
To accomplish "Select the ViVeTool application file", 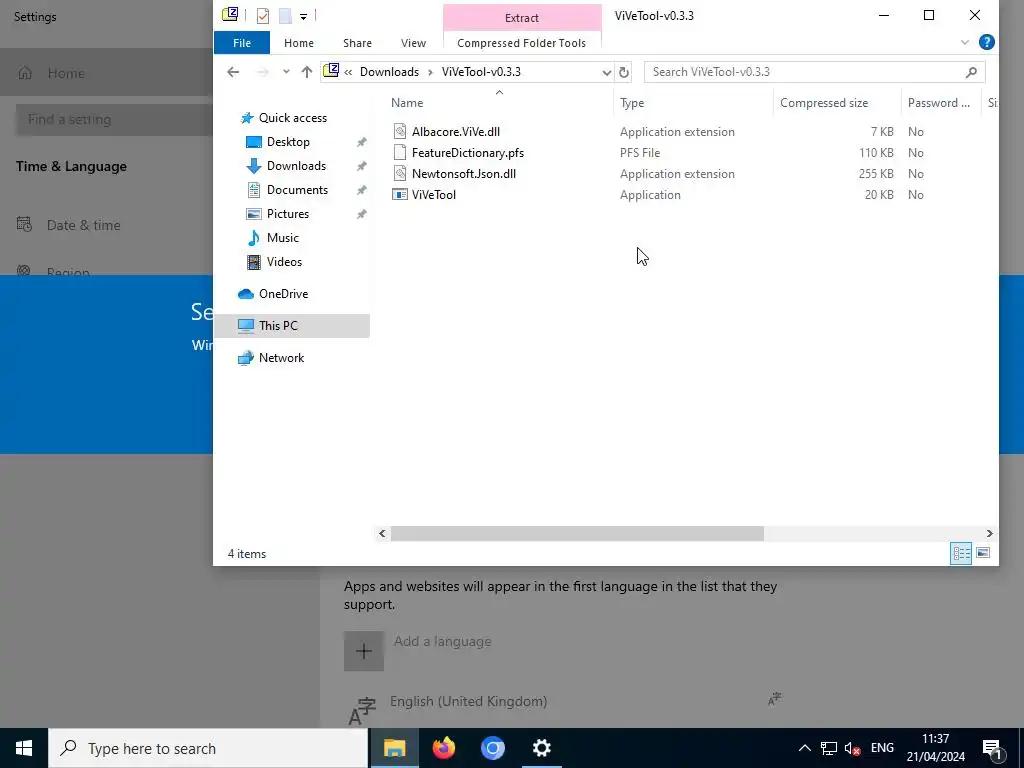I will (x=434, y=195).
